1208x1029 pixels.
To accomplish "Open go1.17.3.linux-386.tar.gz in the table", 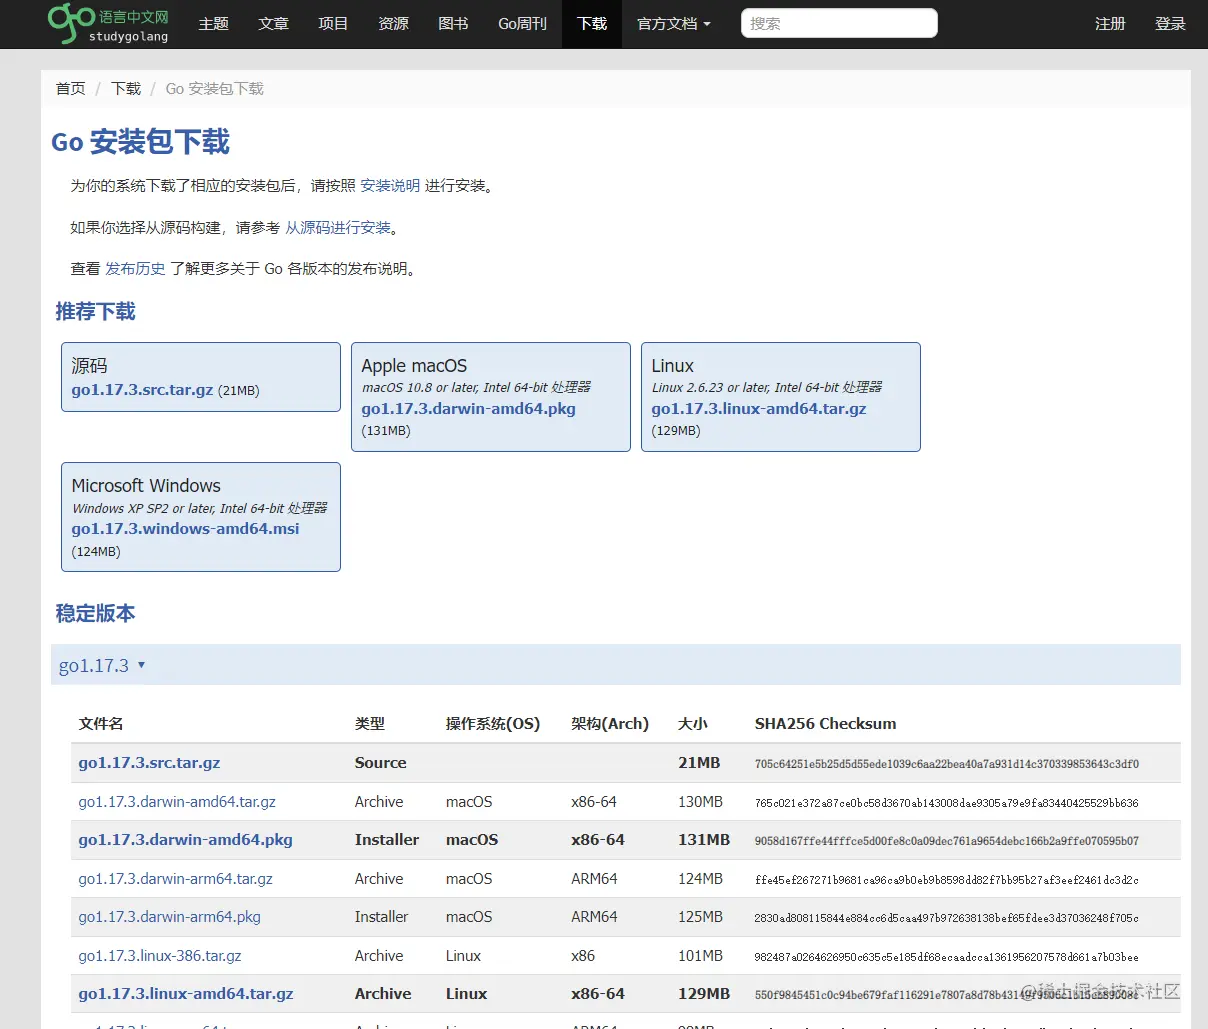I will point(160,956).
